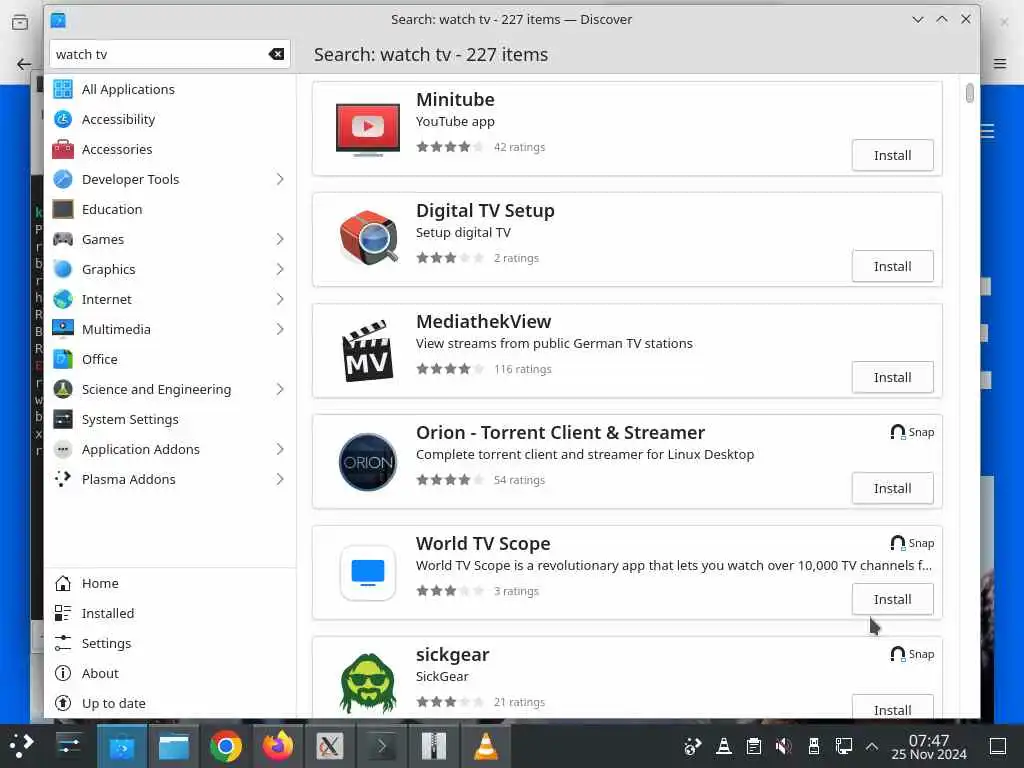The height and width of the screenshot is (768, 1024).
Task: Click the Snap badge on Orion card
Action: [912, 432]
